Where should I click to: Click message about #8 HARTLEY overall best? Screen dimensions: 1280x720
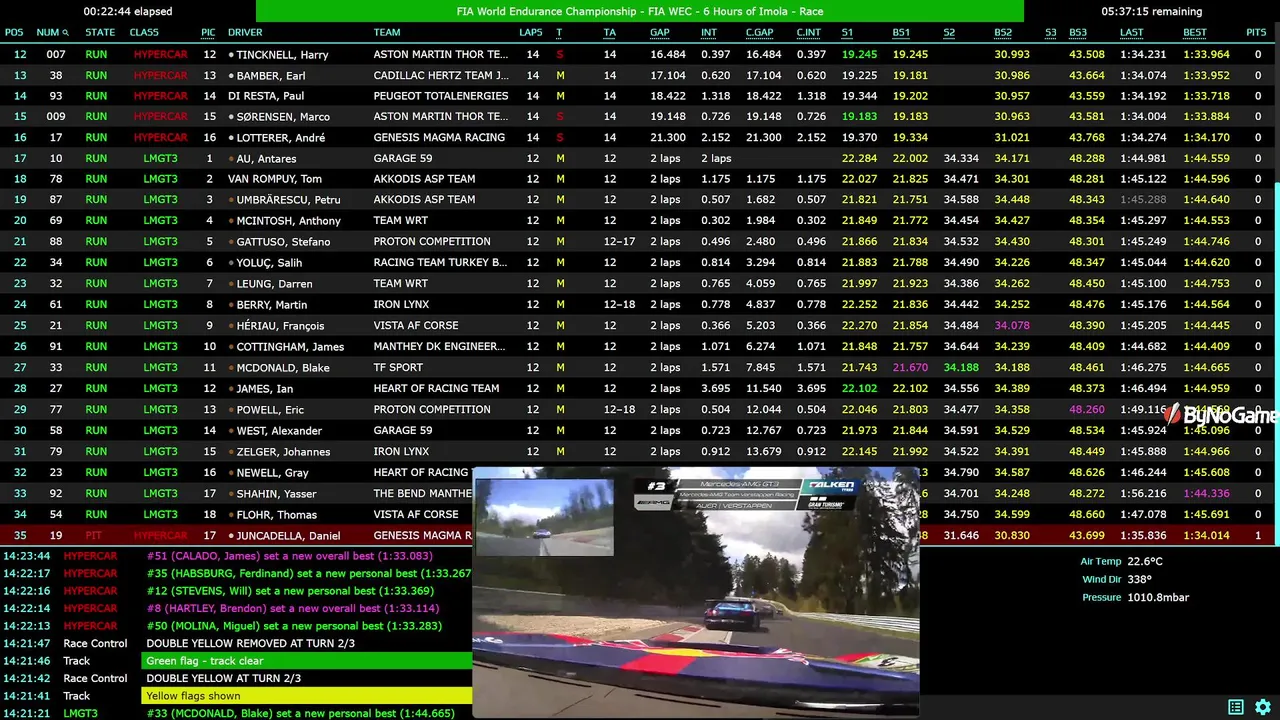[292, 608]
